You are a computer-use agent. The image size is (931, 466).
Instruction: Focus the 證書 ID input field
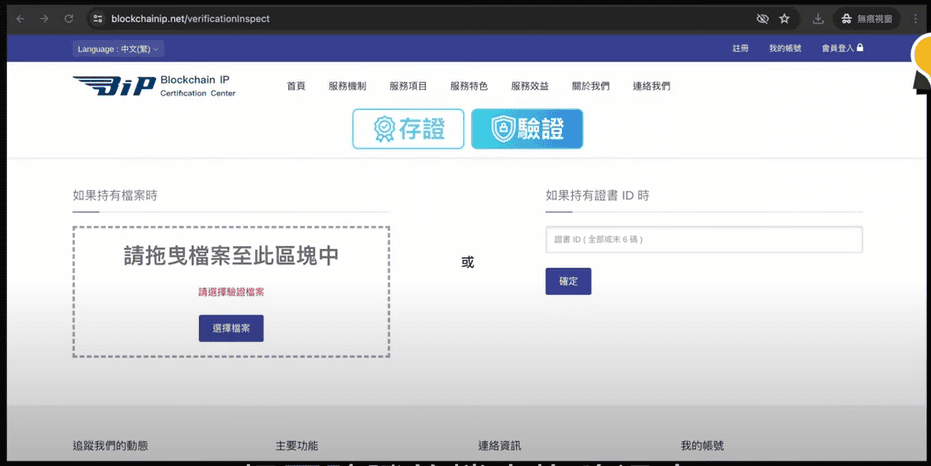pyautogui.click(x=704, y=240)
